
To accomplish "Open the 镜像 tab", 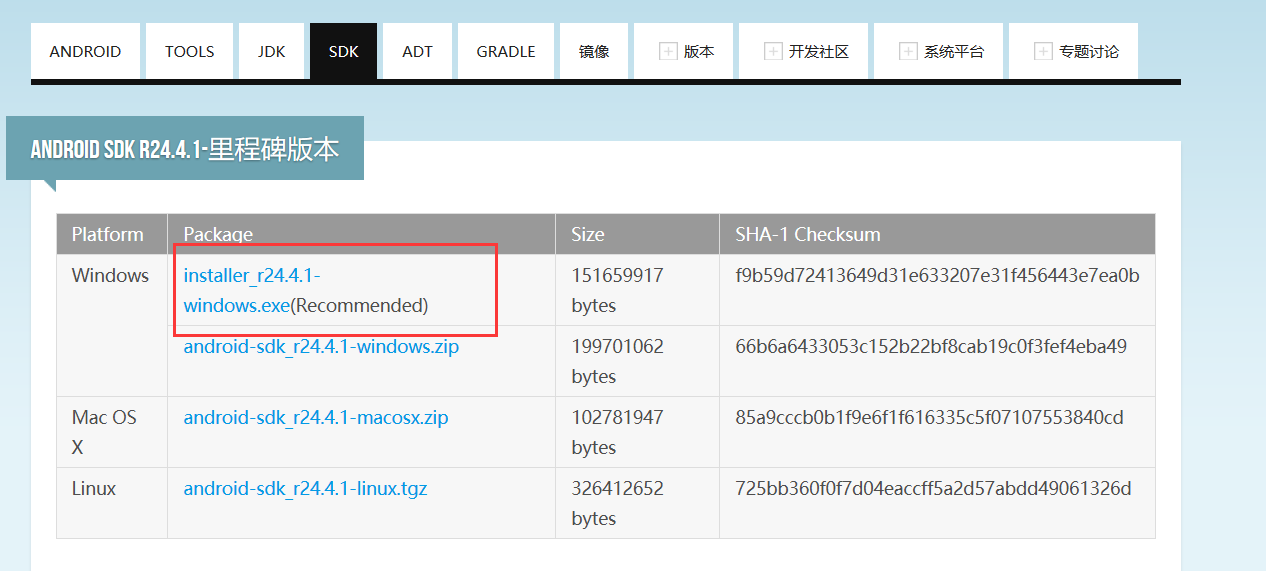I will 594,51.
